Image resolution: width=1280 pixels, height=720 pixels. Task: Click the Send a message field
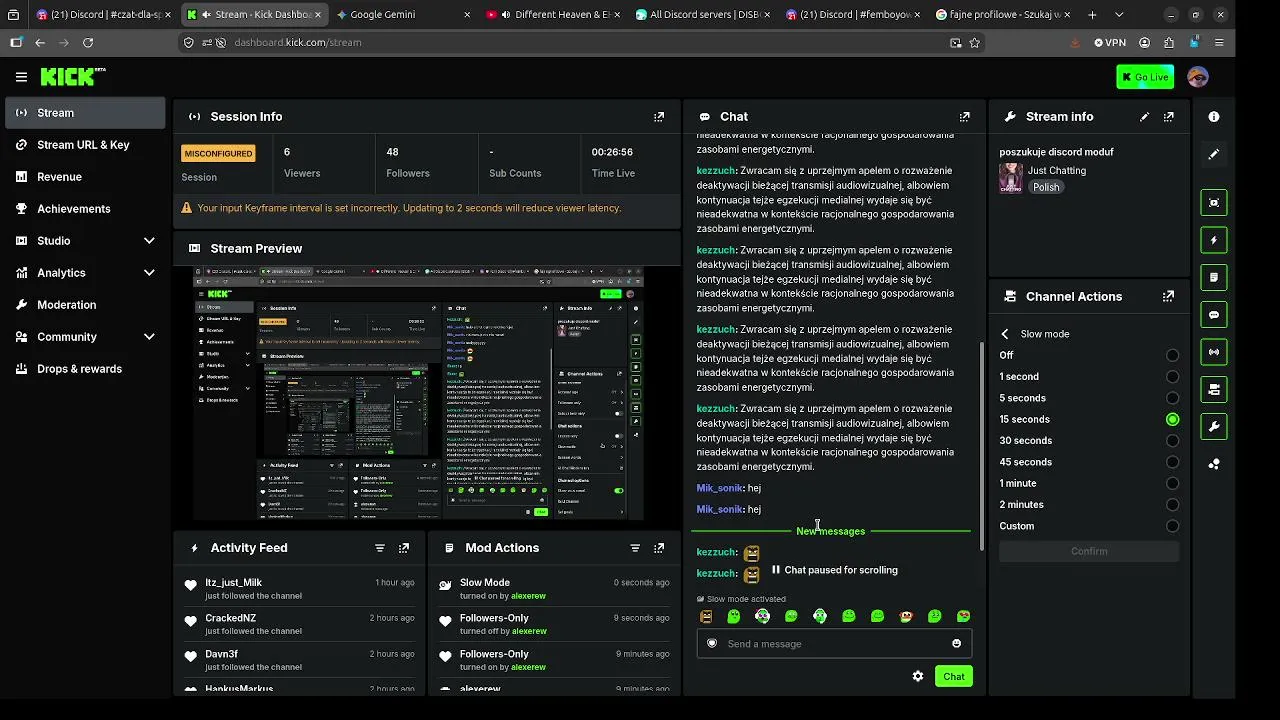click(x=834, y=644)
